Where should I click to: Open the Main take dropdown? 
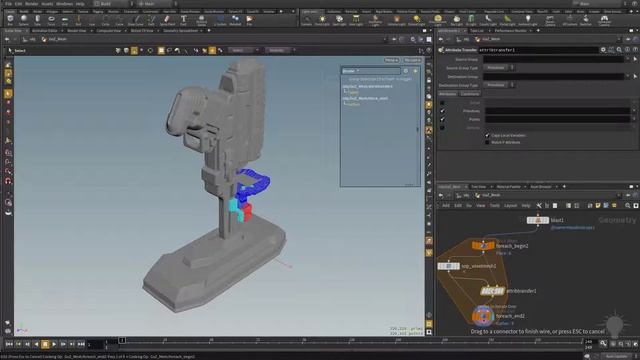point(157,4)
